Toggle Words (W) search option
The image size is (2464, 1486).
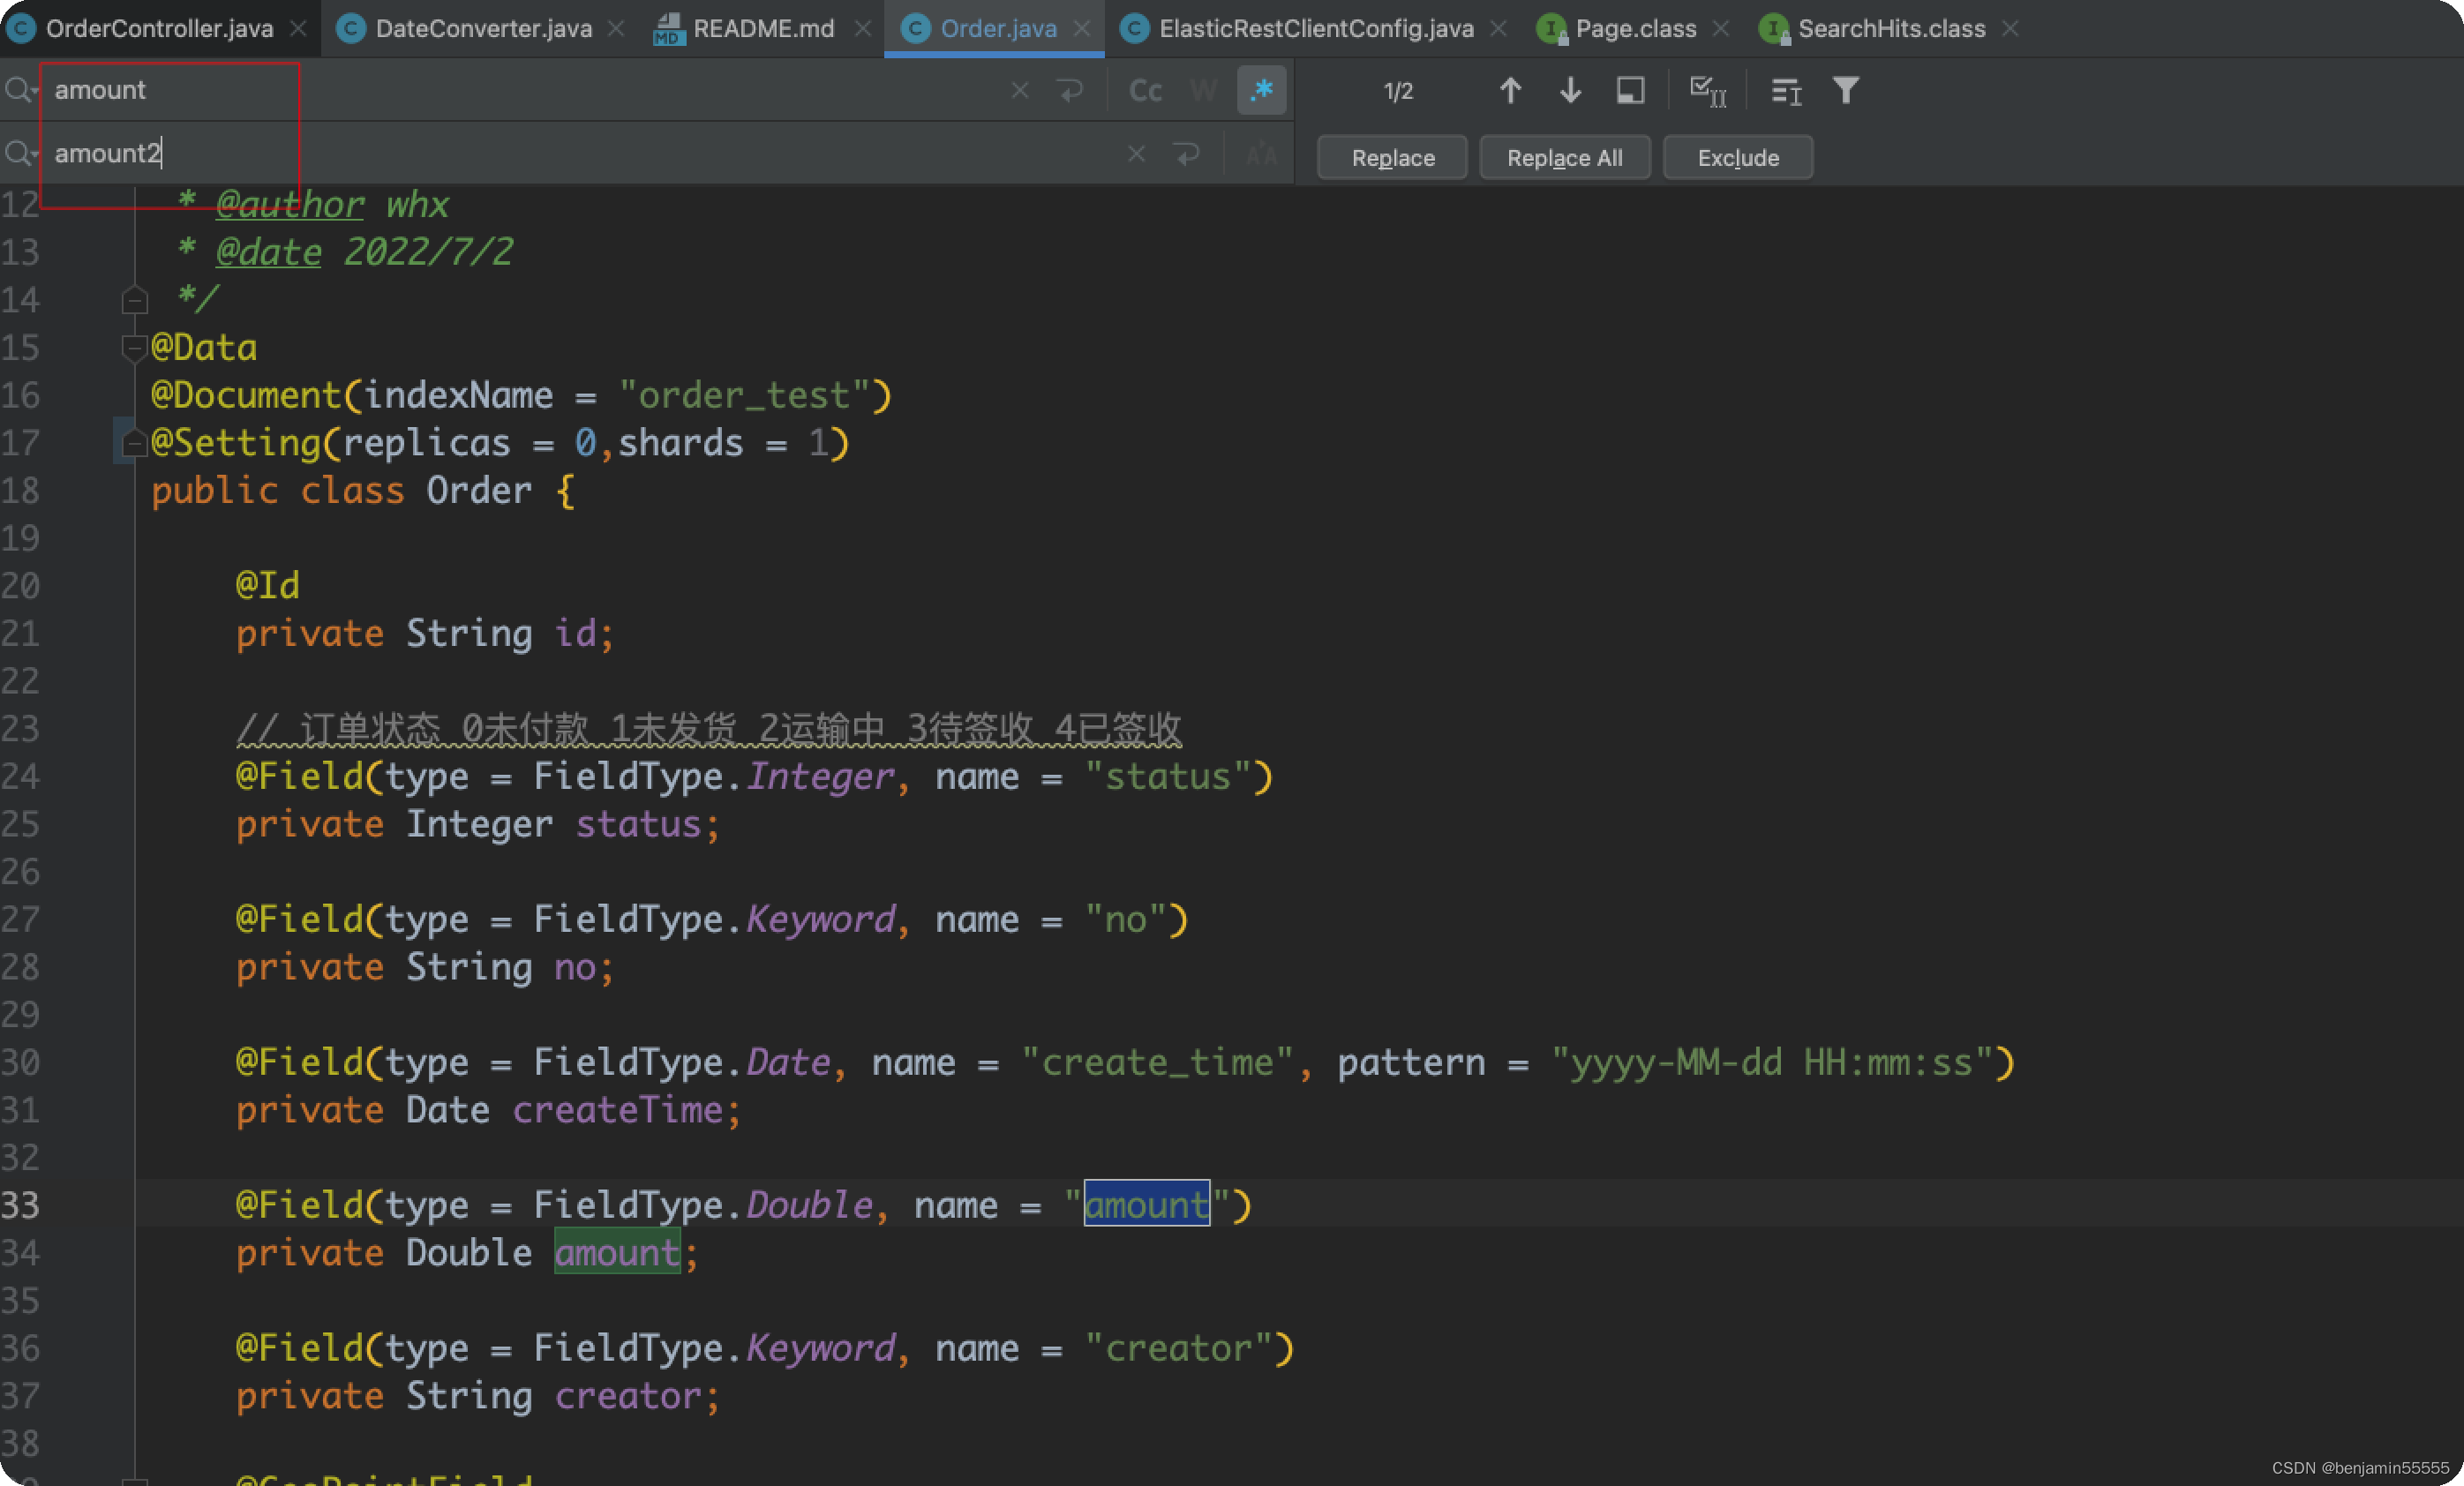1203,91
